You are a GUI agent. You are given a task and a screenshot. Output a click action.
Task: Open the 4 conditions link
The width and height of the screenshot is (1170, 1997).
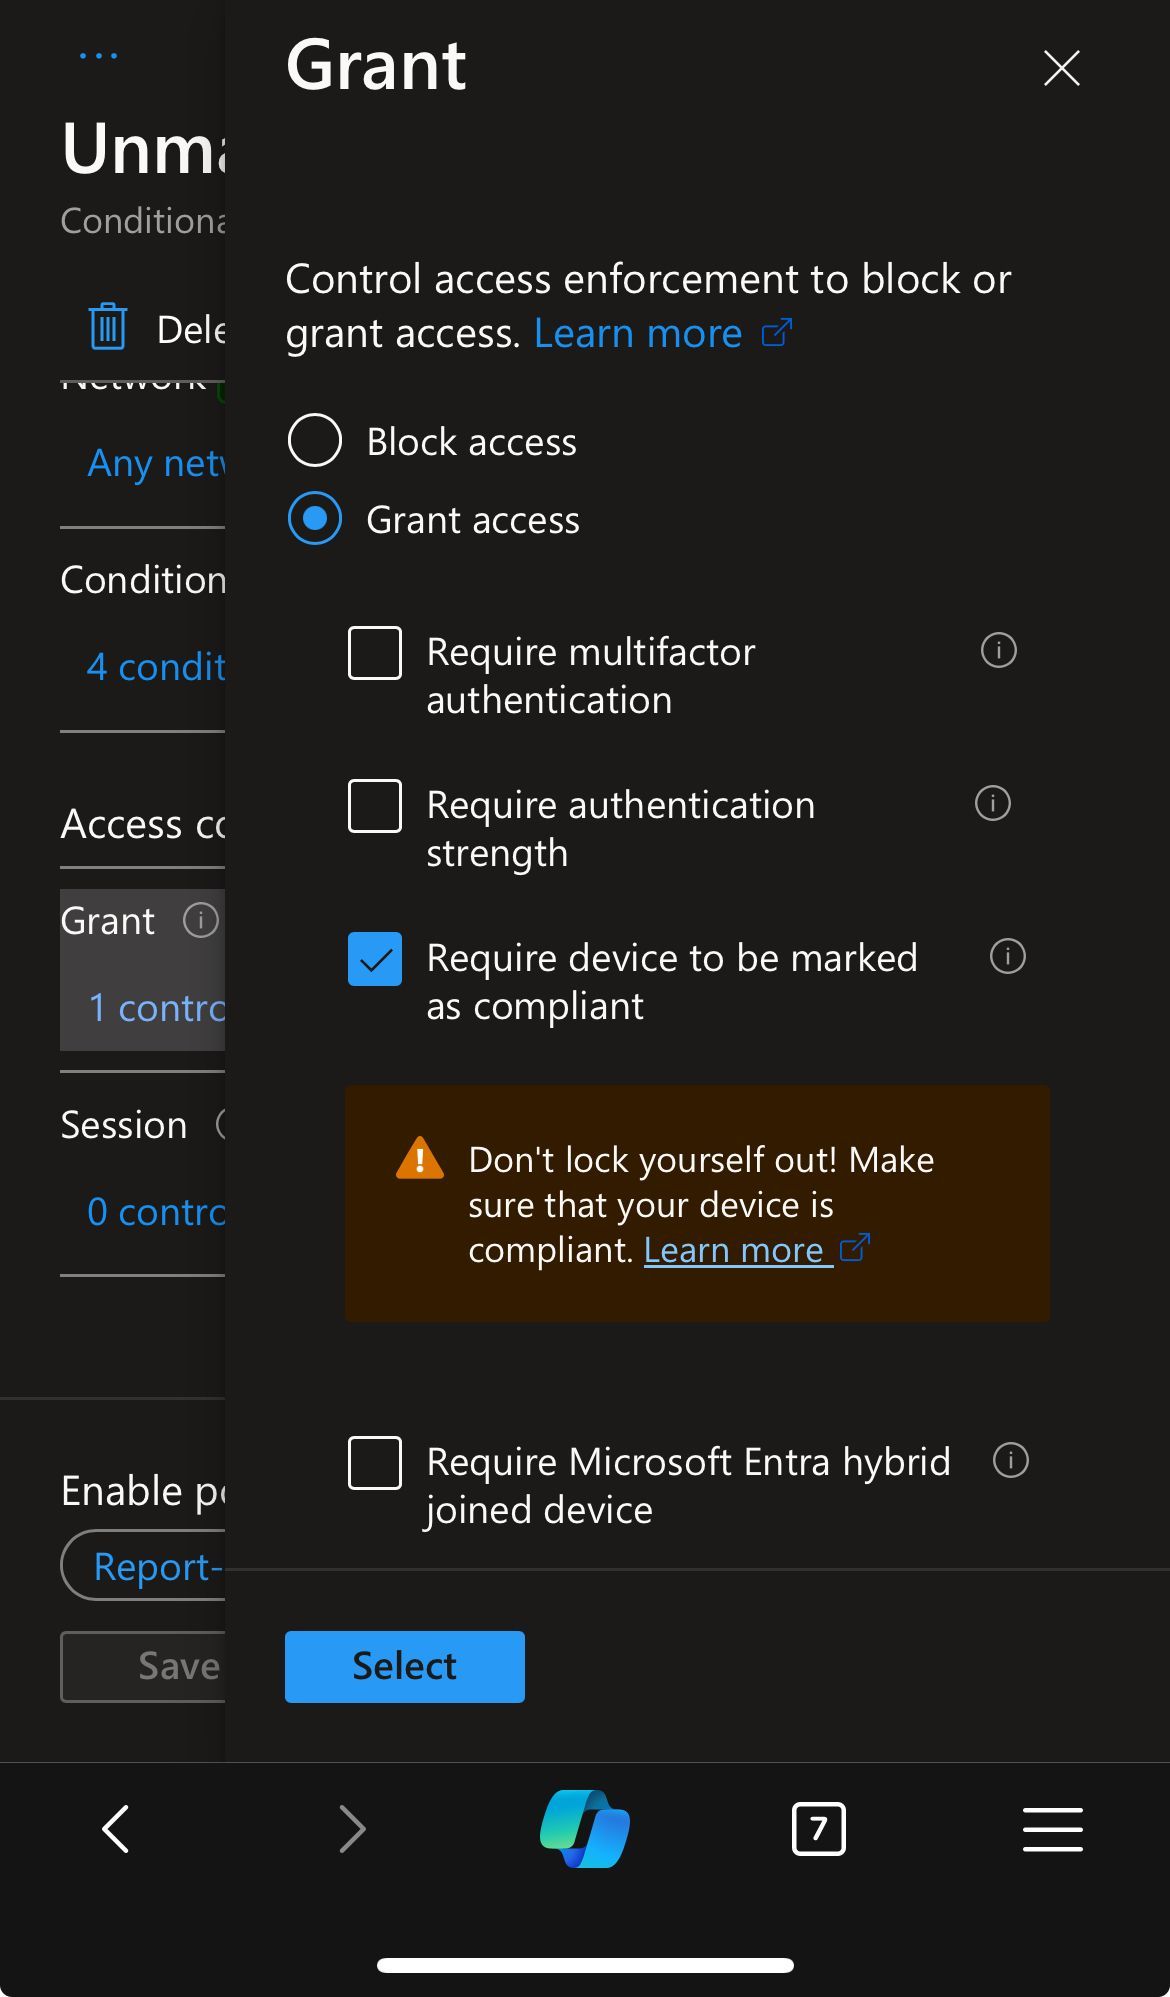tap(156, 667)
